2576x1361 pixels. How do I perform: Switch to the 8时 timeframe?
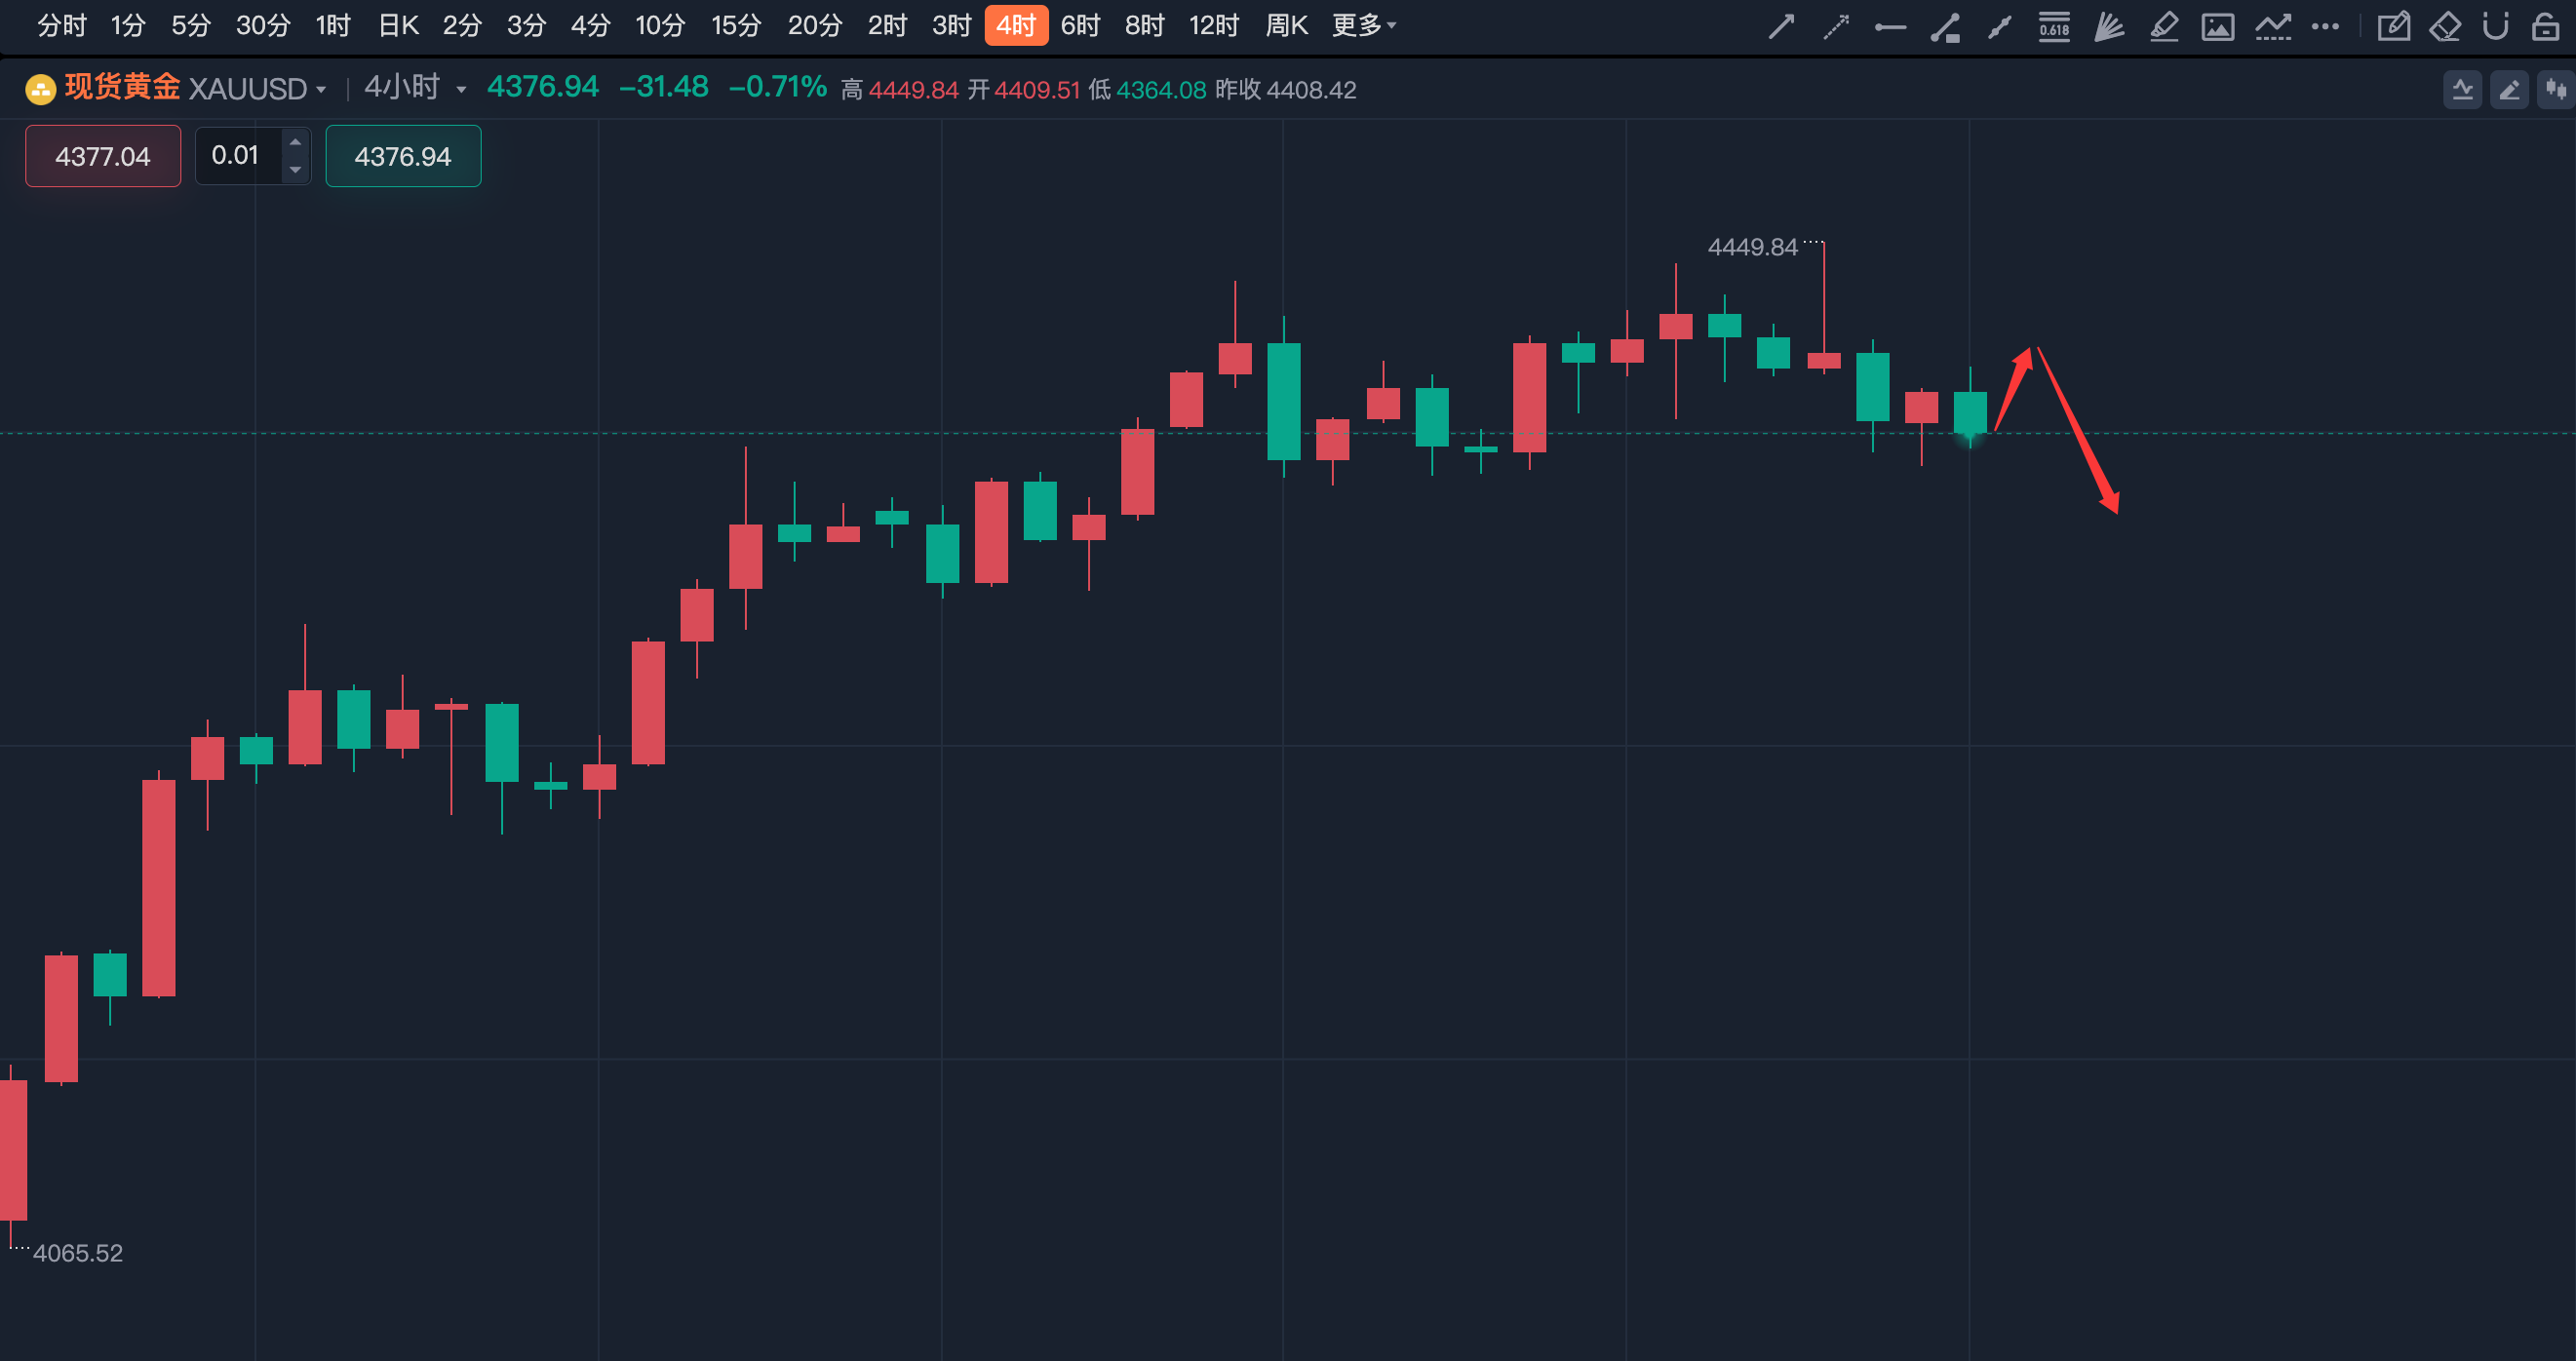(x=1144, y=25)
